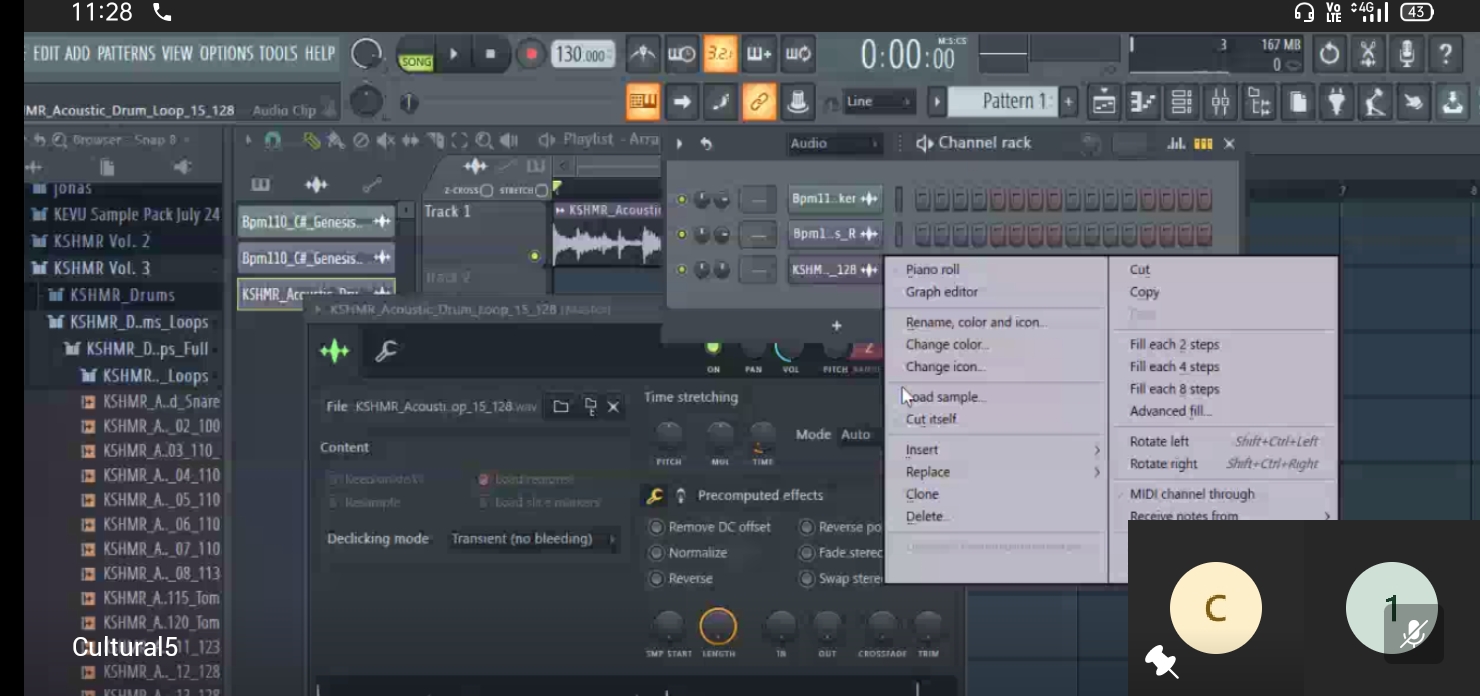Click the one-click recording microphone icon
The image size is (1480, 696).
(1407, 54)
